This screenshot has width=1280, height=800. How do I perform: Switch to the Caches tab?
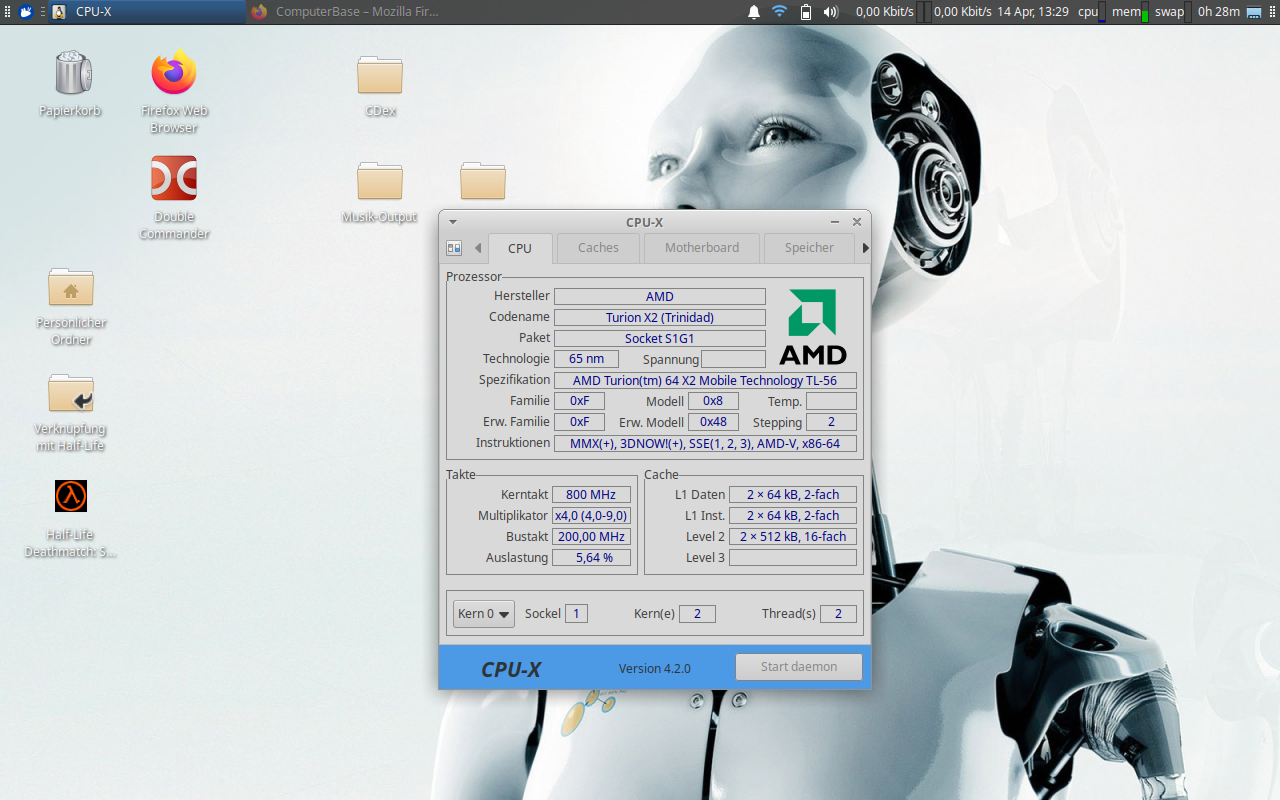pos(597,247)
